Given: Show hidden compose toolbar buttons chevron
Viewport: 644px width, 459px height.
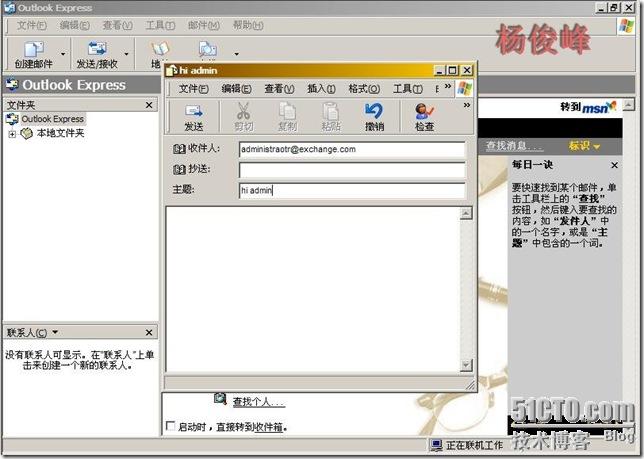Looking at the screenshot, I should click(x=467, y=106).
